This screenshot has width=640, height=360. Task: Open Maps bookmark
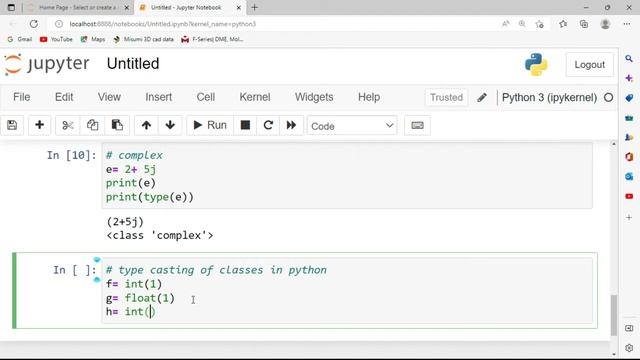tap(93, 39)
